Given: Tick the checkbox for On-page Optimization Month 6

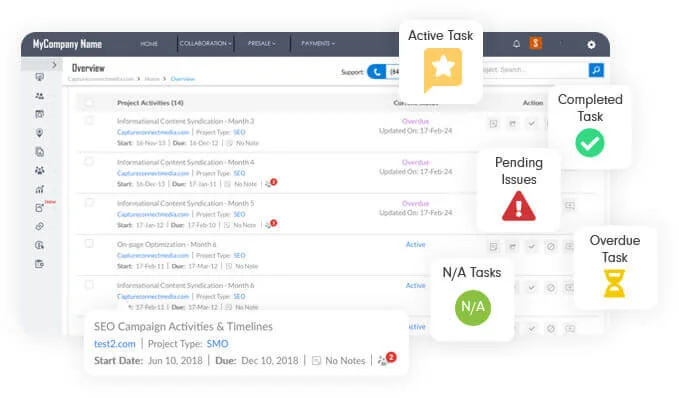Looking at the screenshot, I should tap(89, 243).
